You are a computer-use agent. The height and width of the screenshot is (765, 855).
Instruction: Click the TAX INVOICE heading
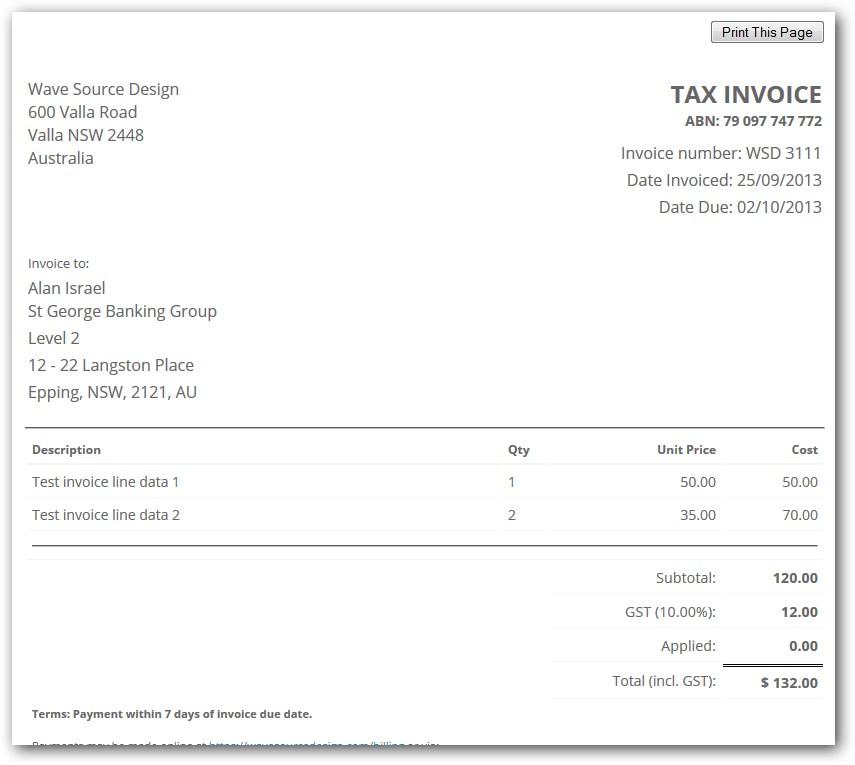coord(745,94)
